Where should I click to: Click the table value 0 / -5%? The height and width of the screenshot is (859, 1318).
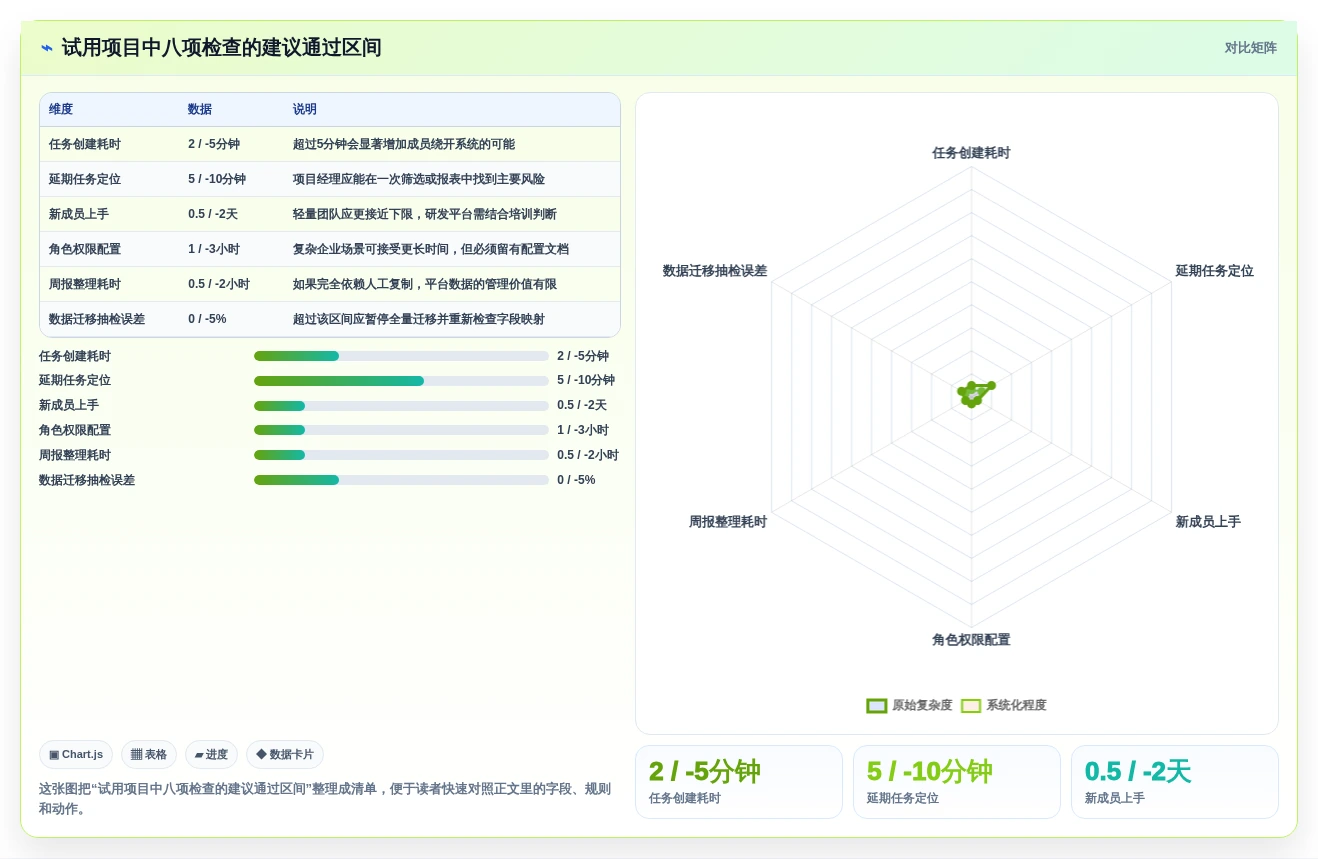click(x=207, y=320)
